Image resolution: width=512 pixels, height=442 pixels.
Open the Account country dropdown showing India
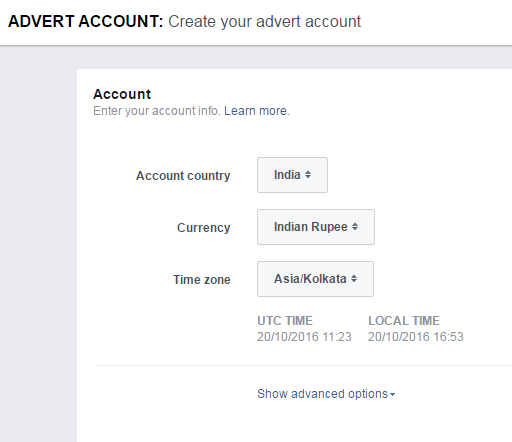(x=292, y=175)
